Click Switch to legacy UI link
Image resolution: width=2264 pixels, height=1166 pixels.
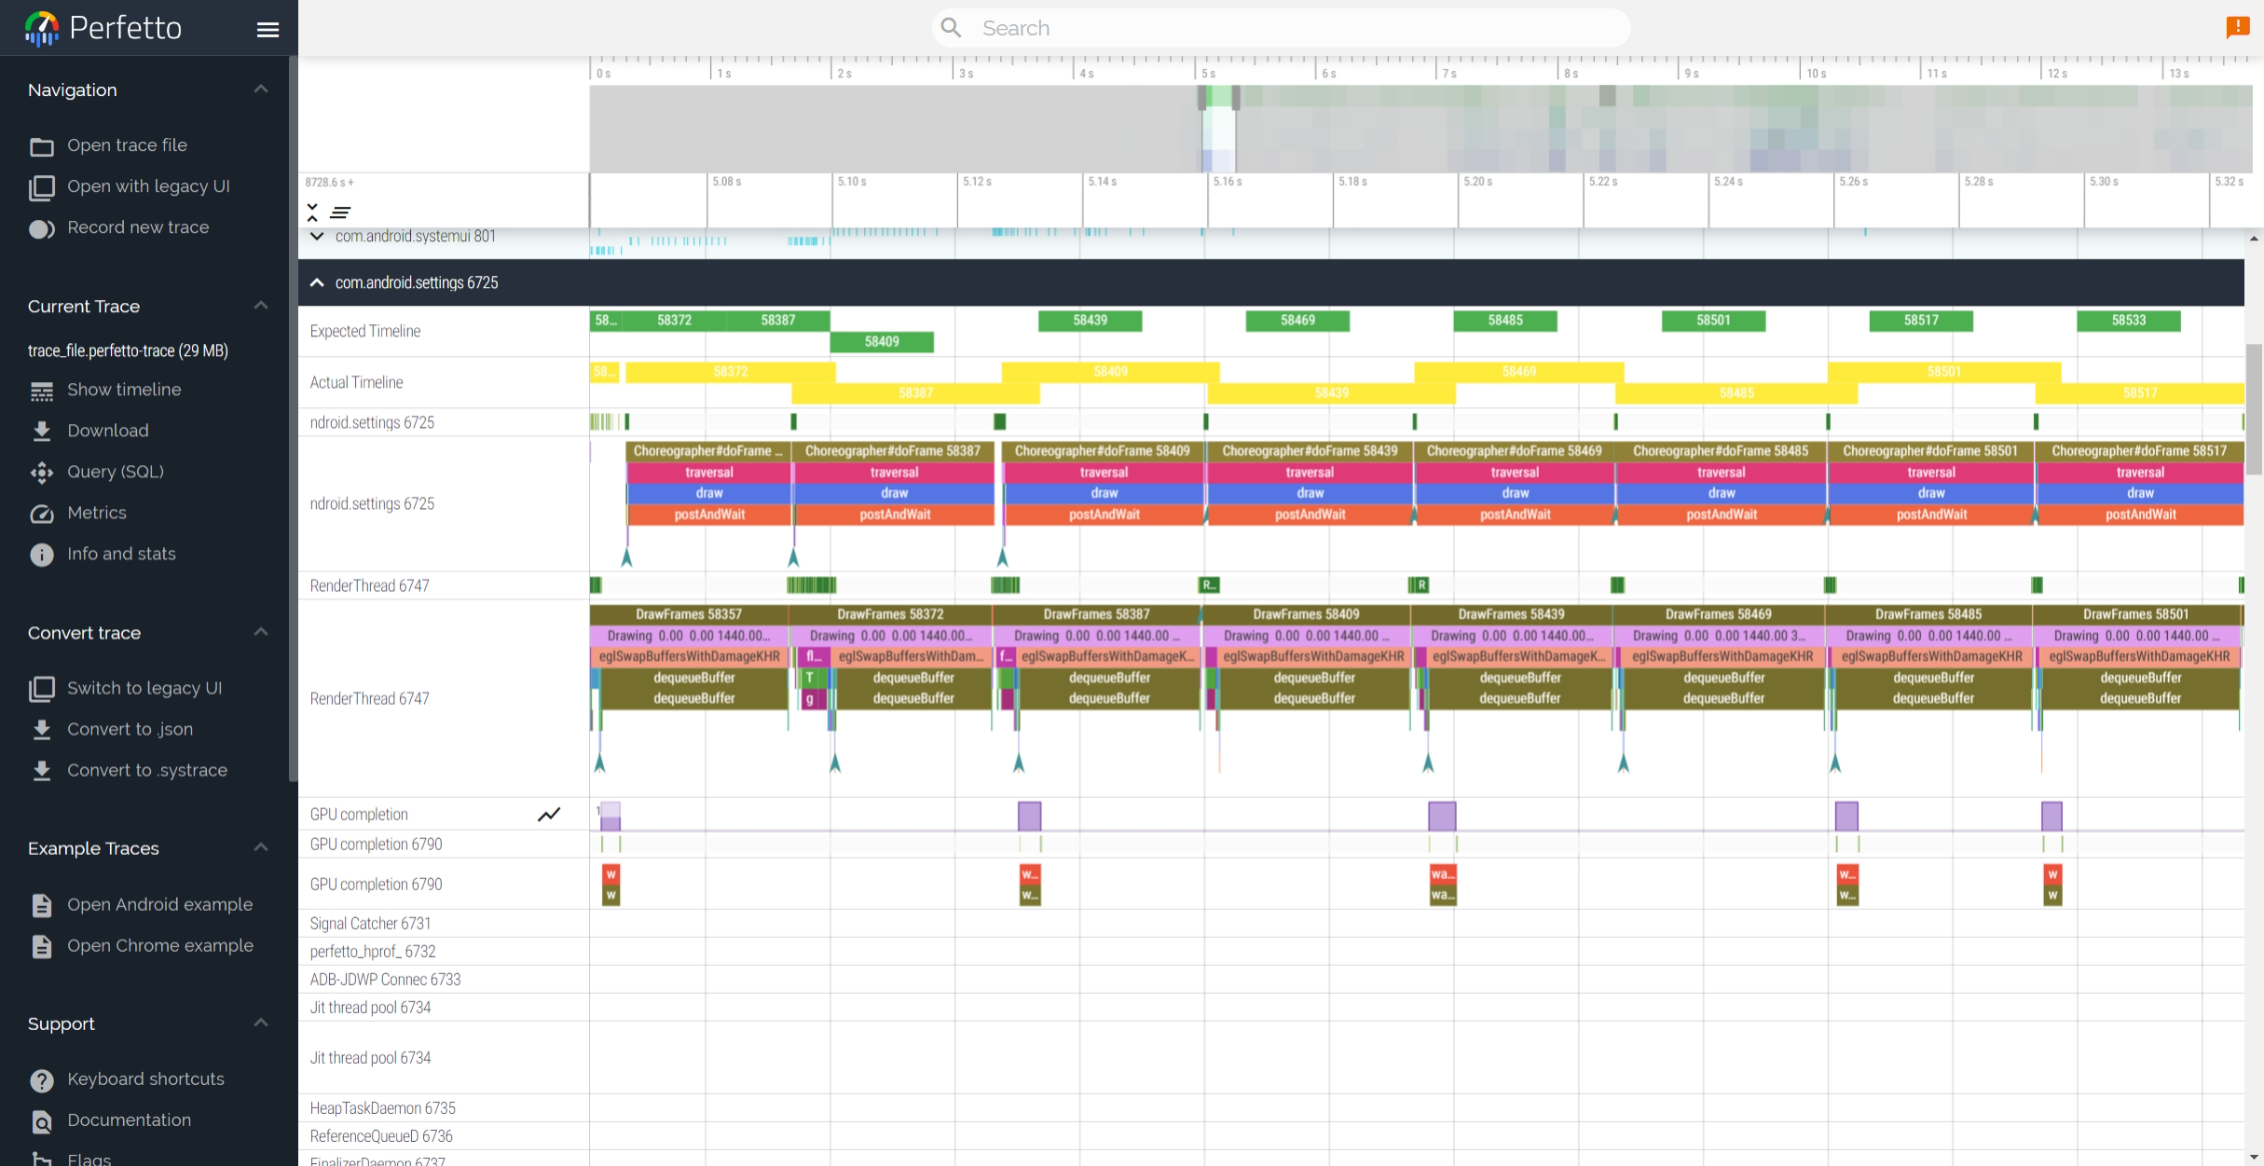click(x=144, y=688)
